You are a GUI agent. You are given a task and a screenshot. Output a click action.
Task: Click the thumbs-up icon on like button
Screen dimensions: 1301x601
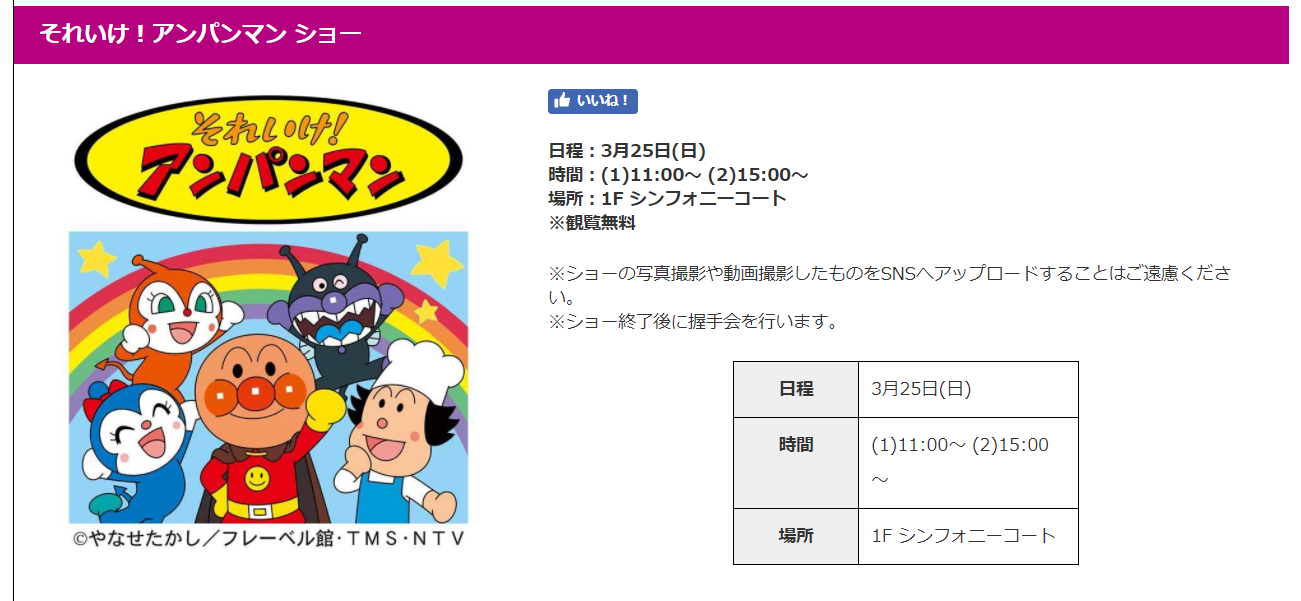[x=562, y=101]
